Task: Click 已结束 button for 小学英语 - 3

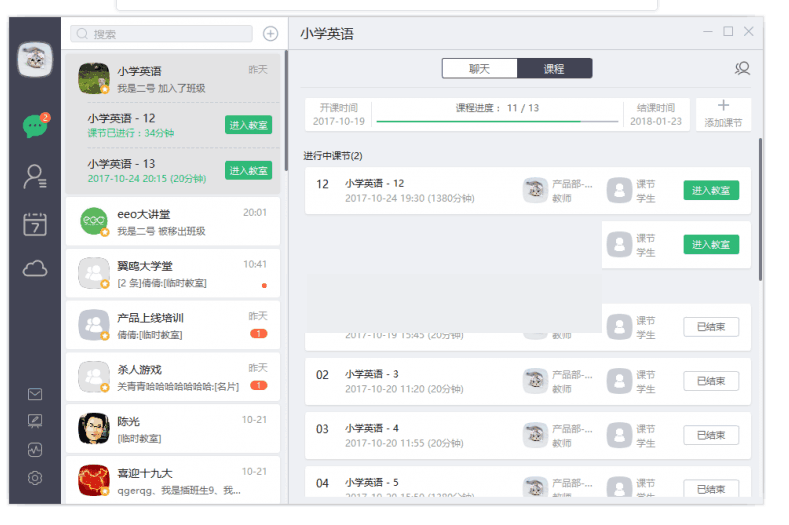Action: [711, 381]
